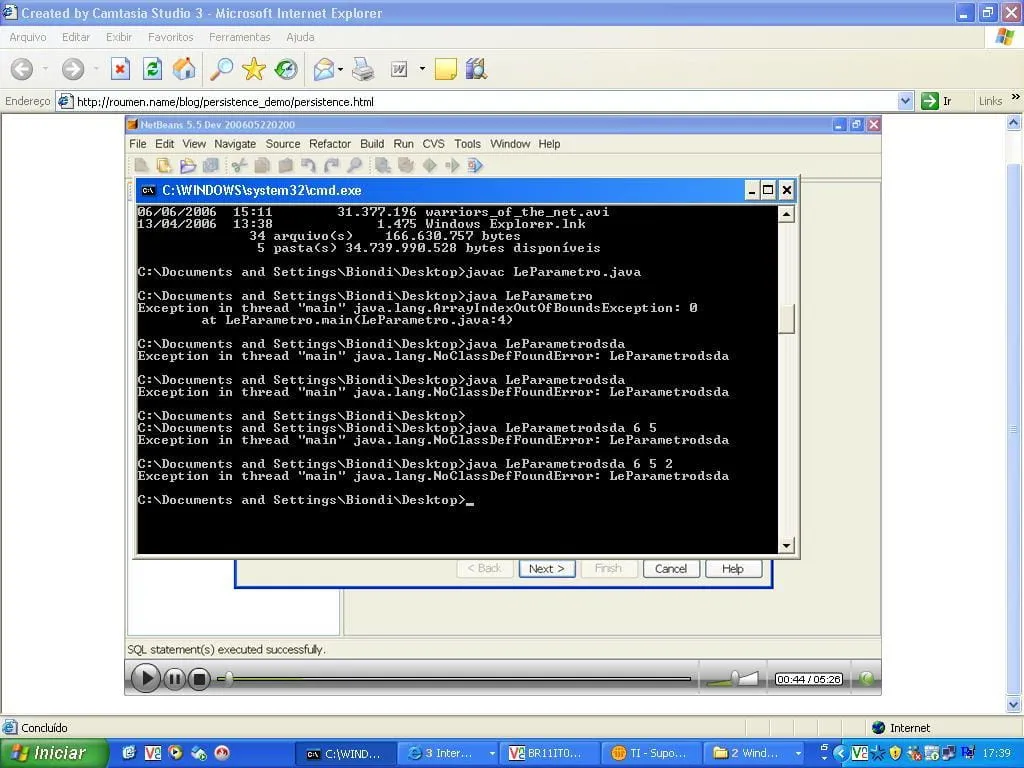Viewport: 1024px width, 768px height.
Task: Click NetBeans Cut scissors icon
Action: [238, 166]
